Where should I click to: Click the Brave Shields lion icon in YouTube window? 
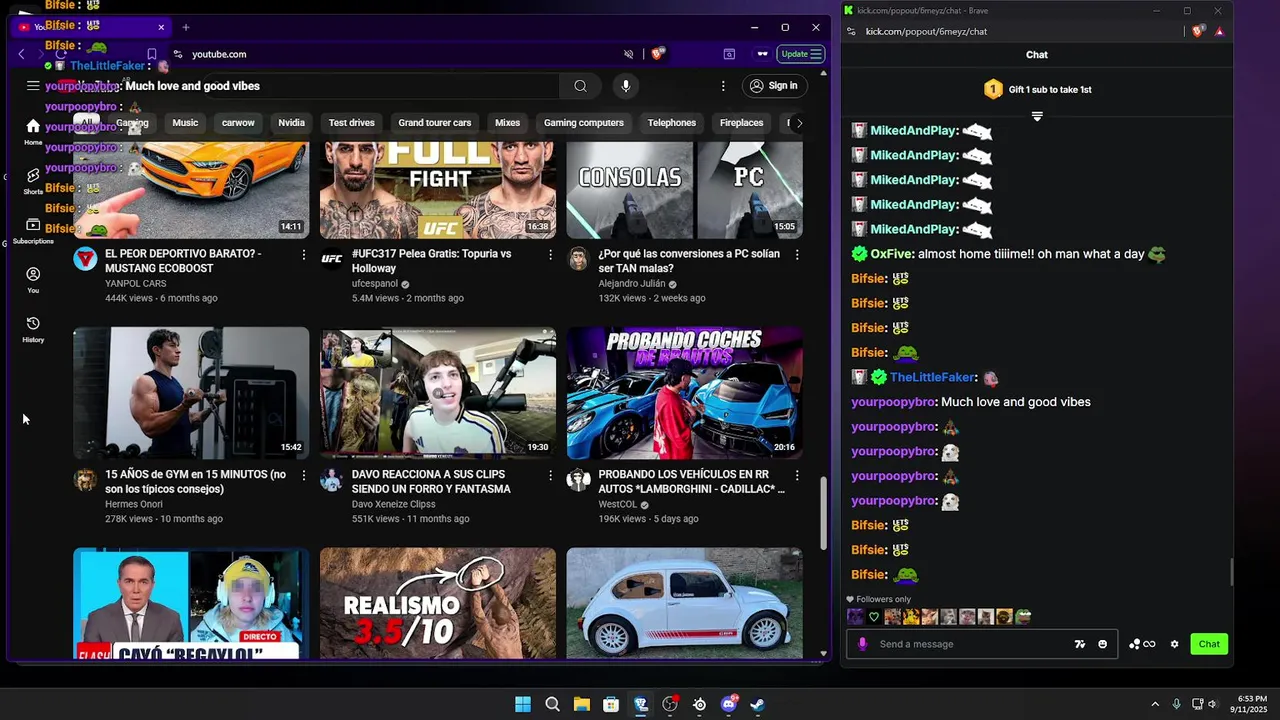pos(657,54)
